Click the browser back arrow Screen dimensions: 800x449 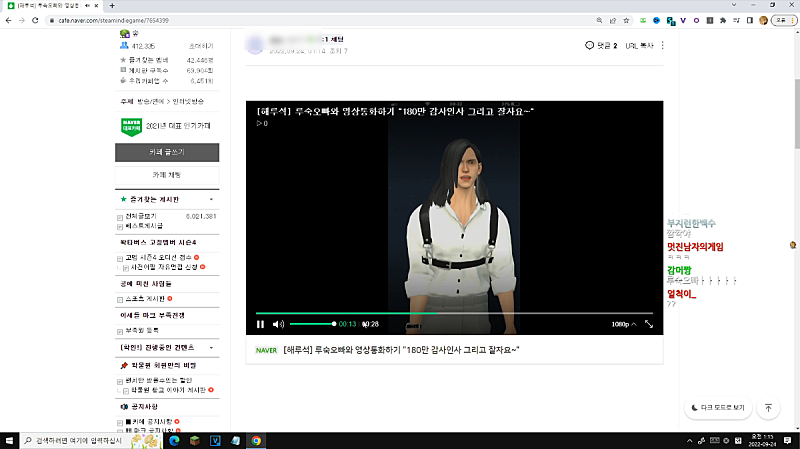(8, 20)
